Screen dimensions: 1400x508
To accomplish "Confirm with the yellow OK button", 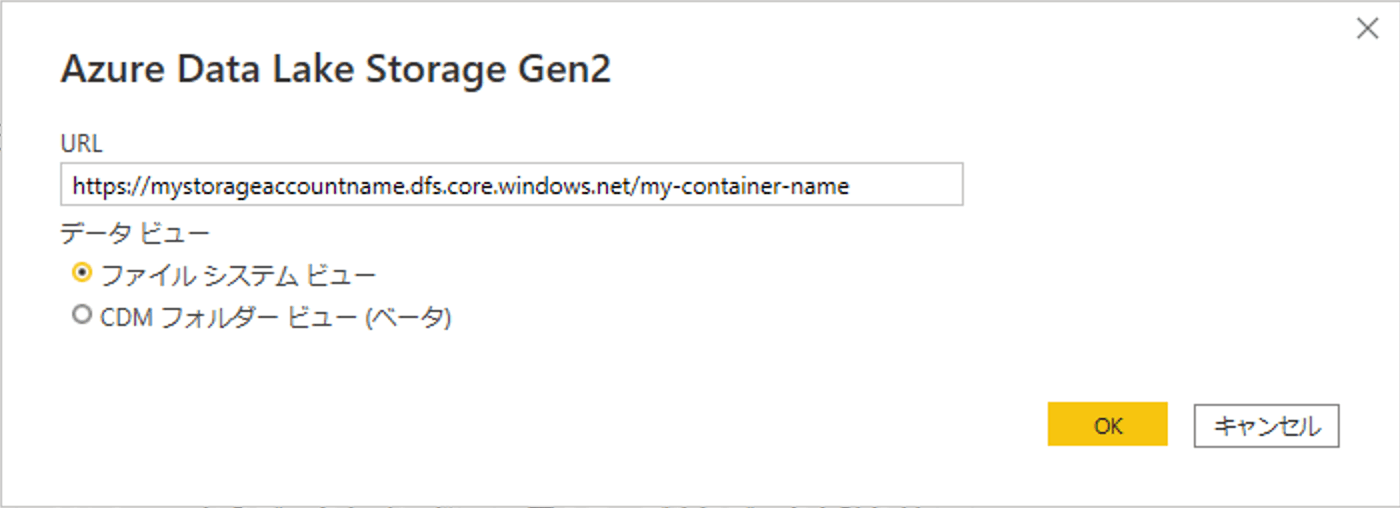I will coord(1108,424).
